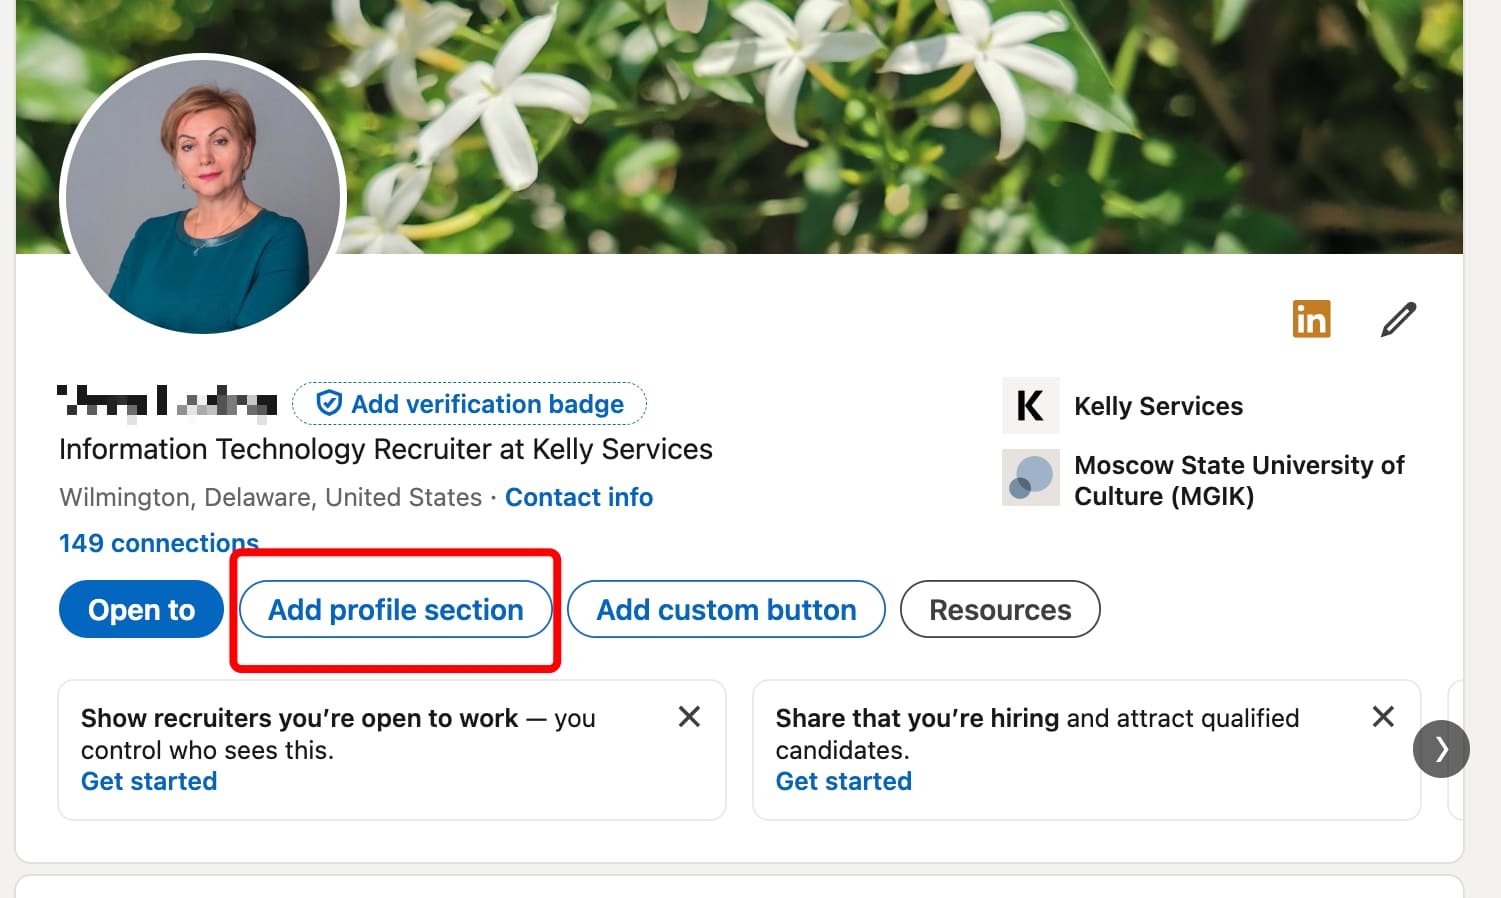This screenshot has height=898, width=1501.
Task: Get started sharing that you're hiring
Action: click(x=843, y=781)
